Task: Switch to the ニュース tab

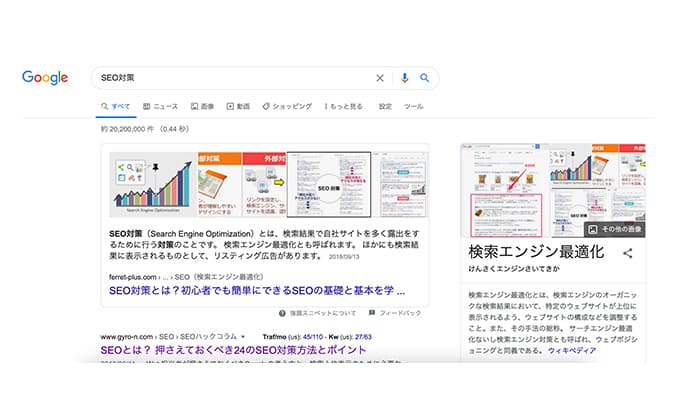Action: click(160, 107)
